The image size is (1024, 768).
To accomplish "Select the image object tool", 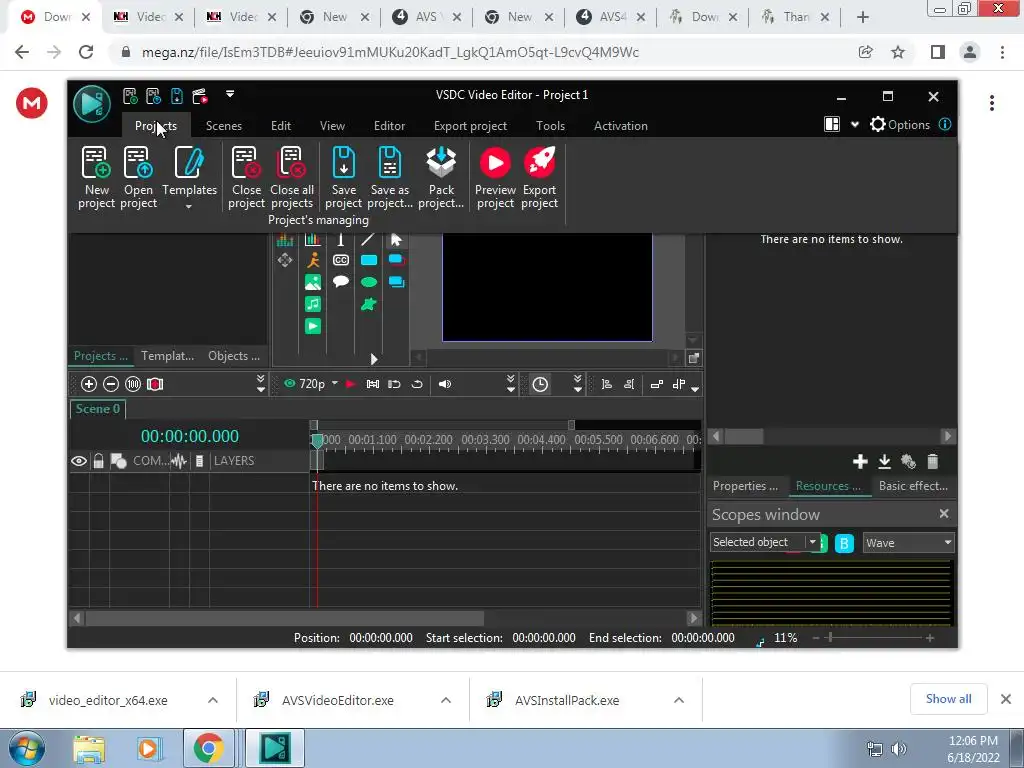I will tap(313, 282).
